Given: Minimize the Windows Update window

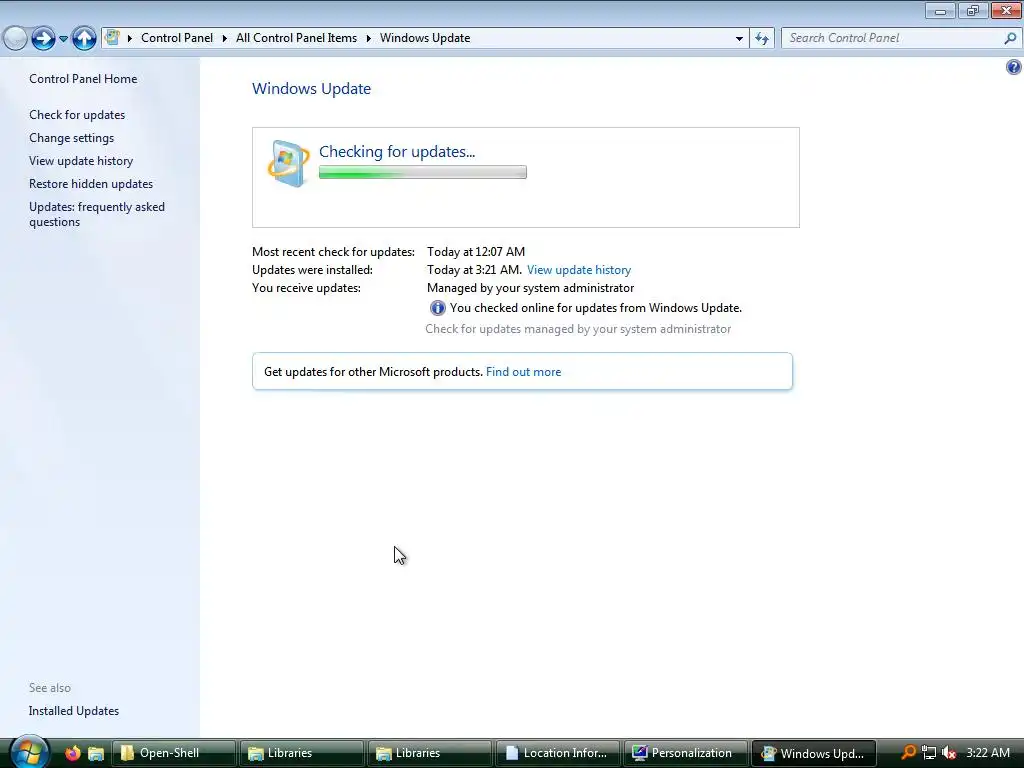Looking at the screenshot, I should [x=940, y=10].
